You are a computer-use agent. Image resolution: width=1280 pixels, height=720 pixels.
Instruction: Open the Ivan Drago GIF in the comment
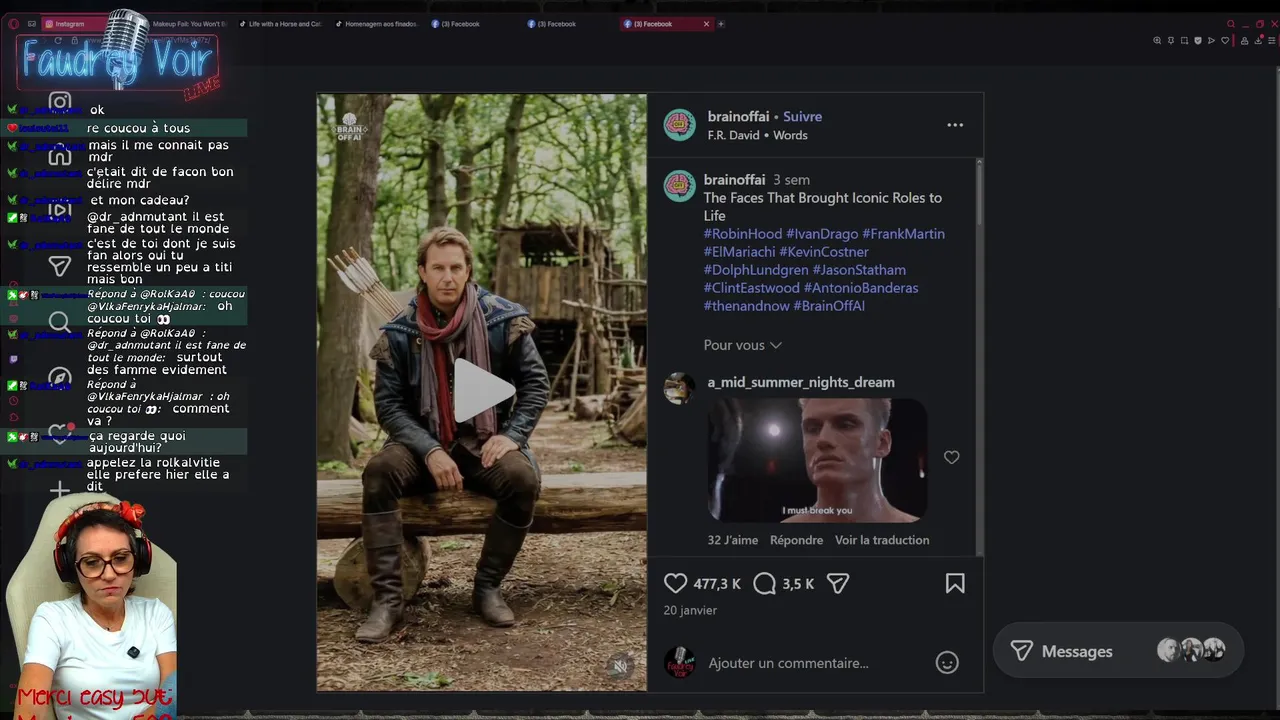click(817, 460)
